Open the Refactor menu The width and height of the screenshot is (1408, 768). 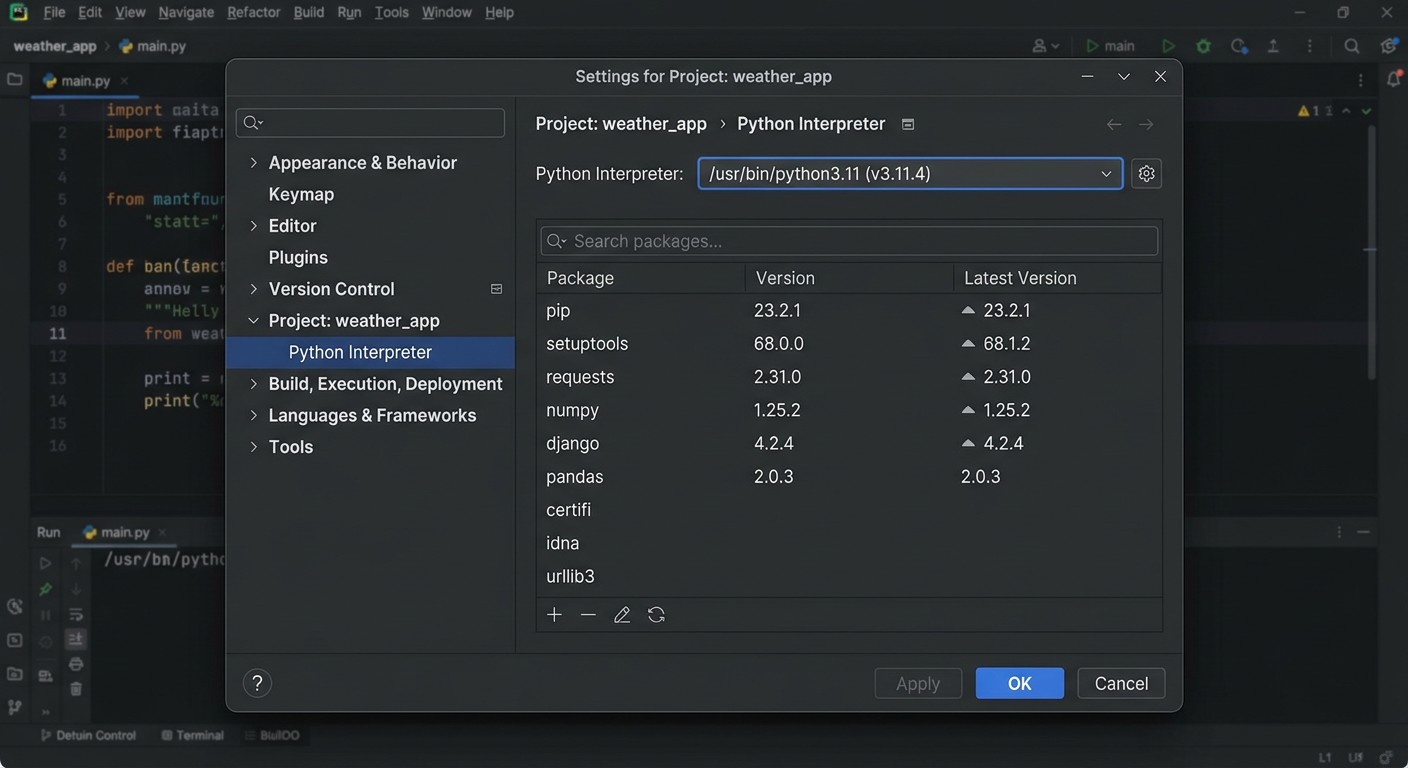pos(253,12)
